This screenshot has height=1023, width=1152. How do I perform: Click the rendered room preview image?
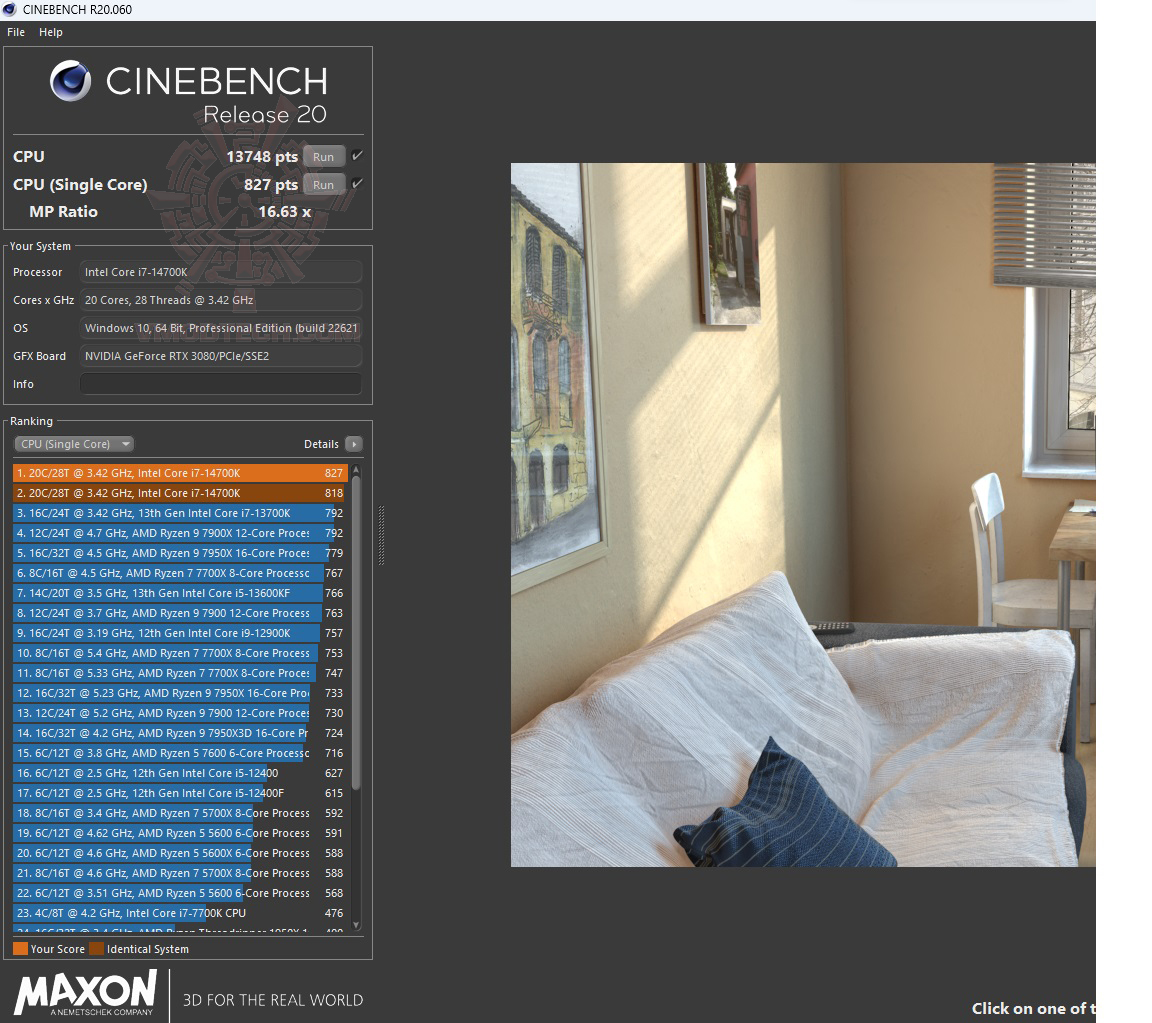click(803, 514)
